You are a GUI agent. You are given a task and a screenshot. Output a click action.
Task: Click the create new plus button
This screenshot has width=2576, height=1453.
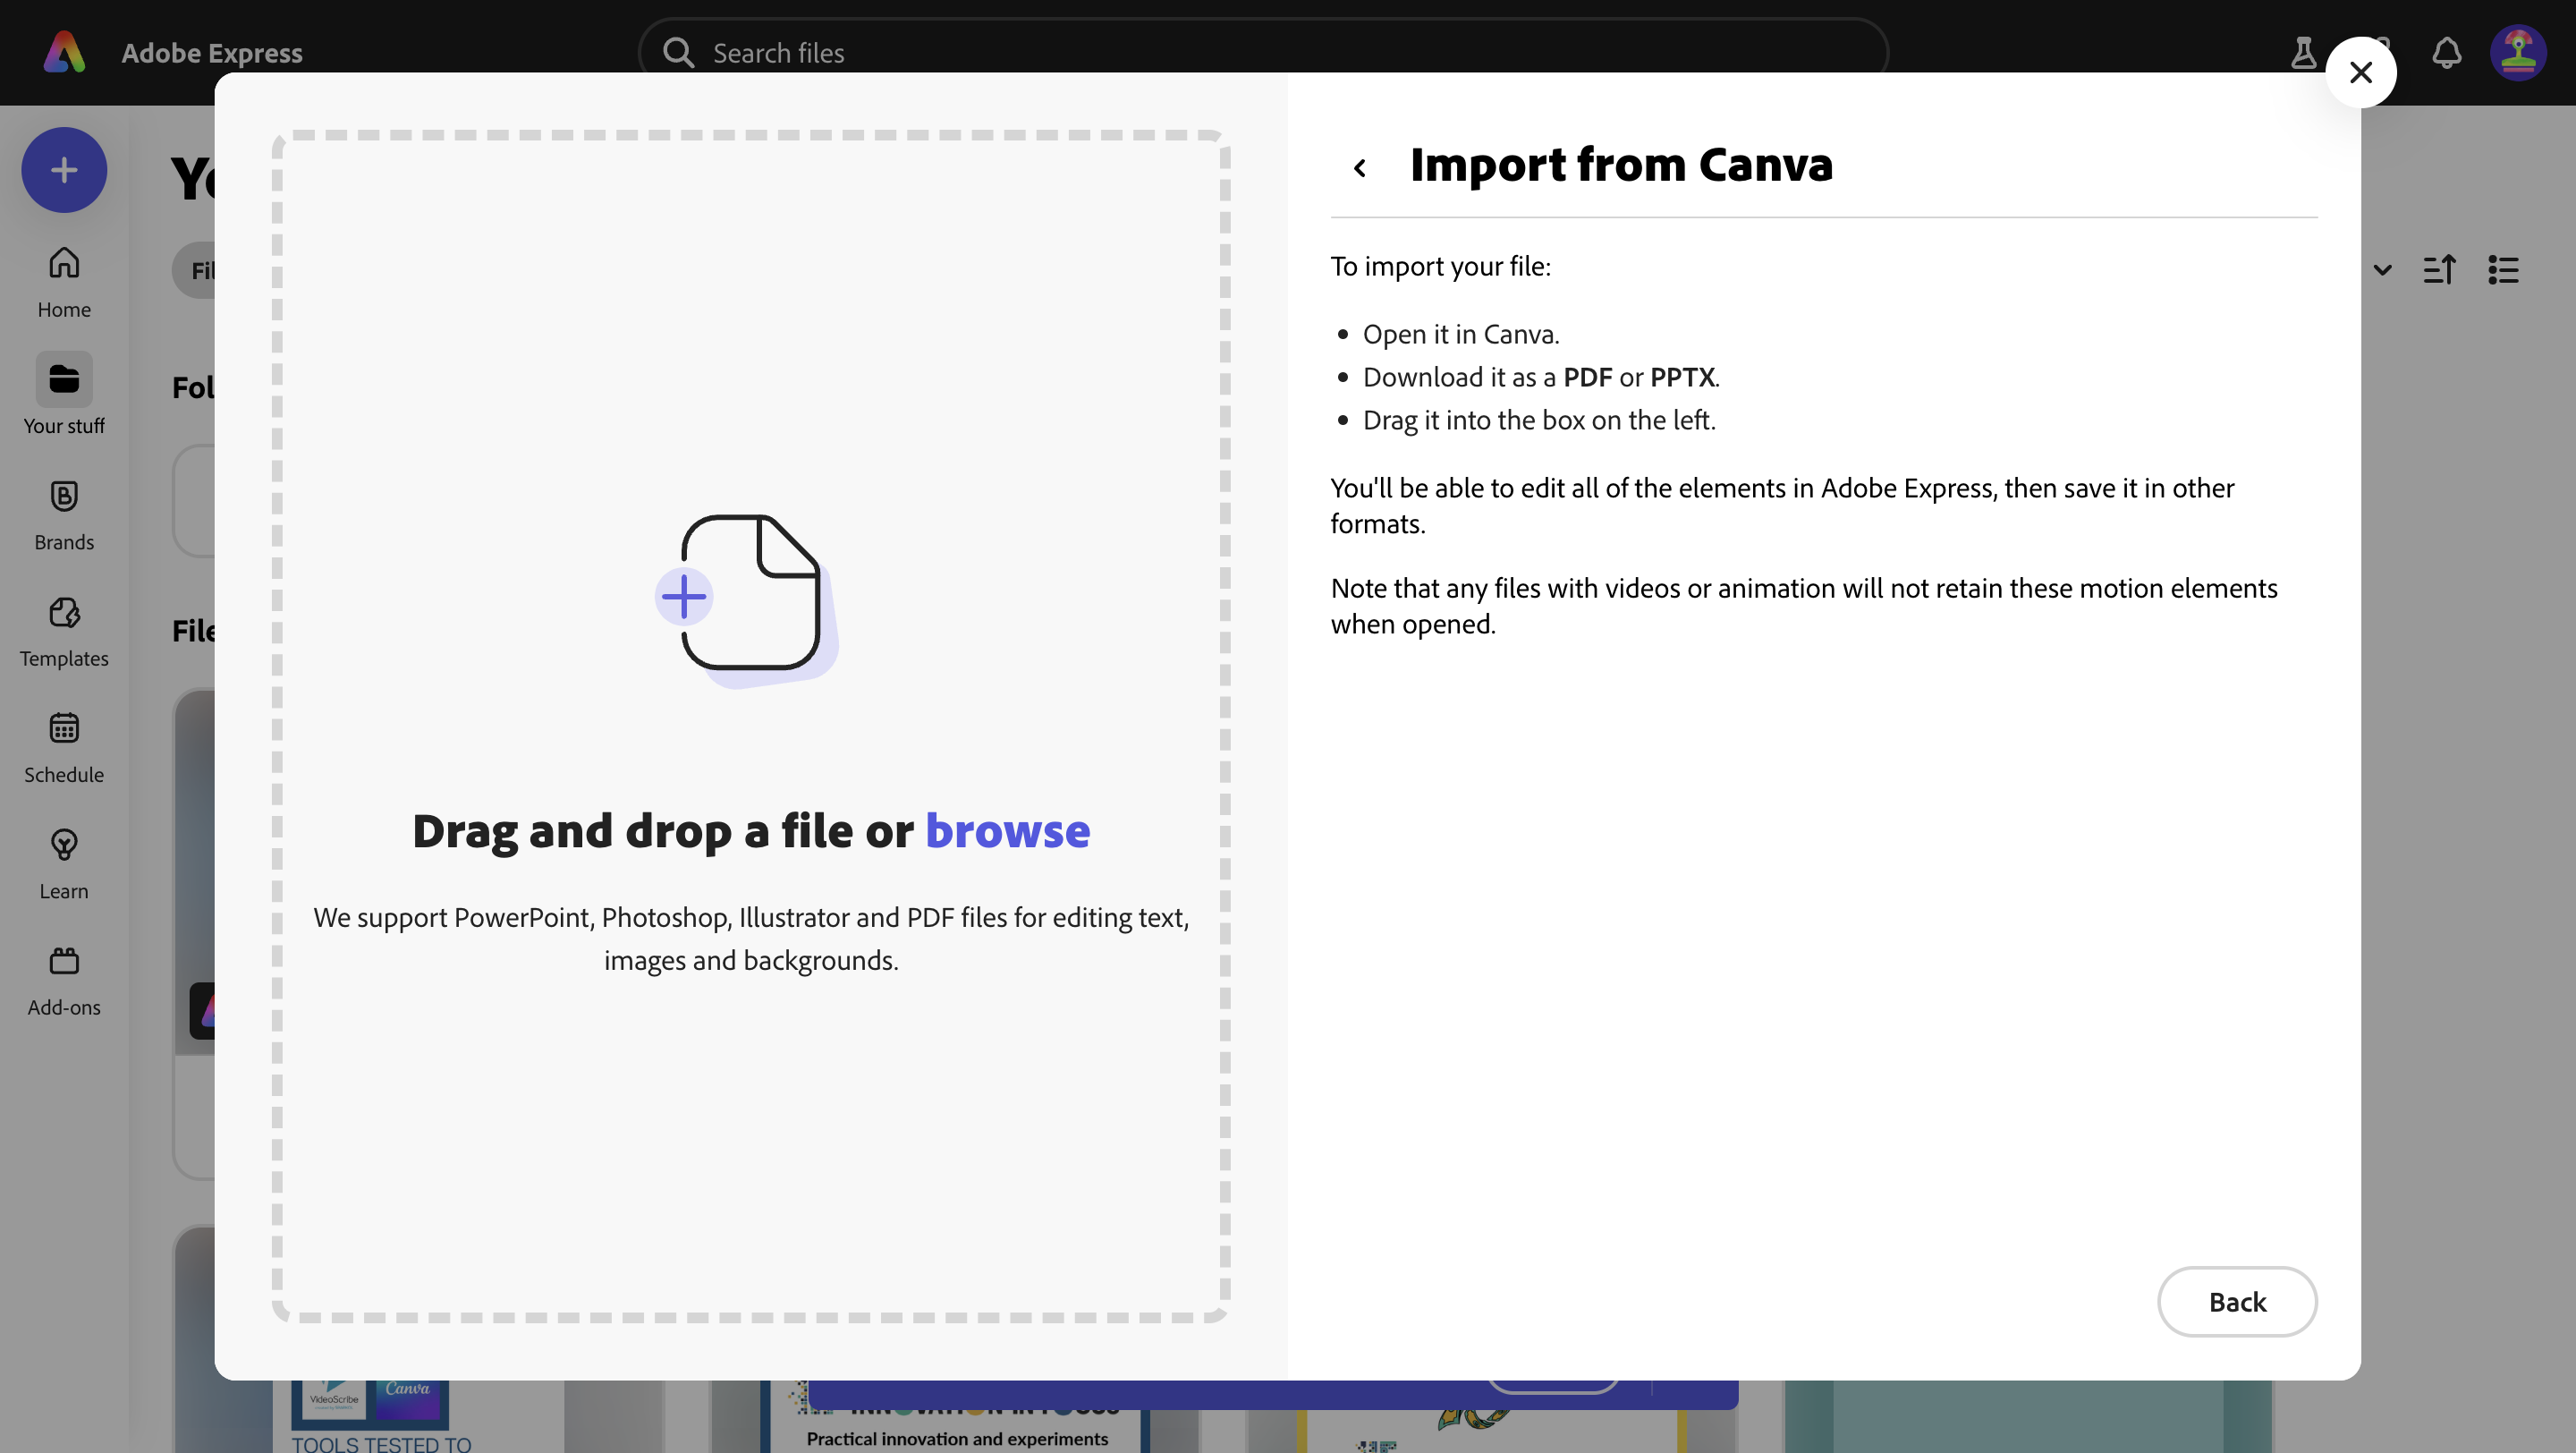(63, 169)
